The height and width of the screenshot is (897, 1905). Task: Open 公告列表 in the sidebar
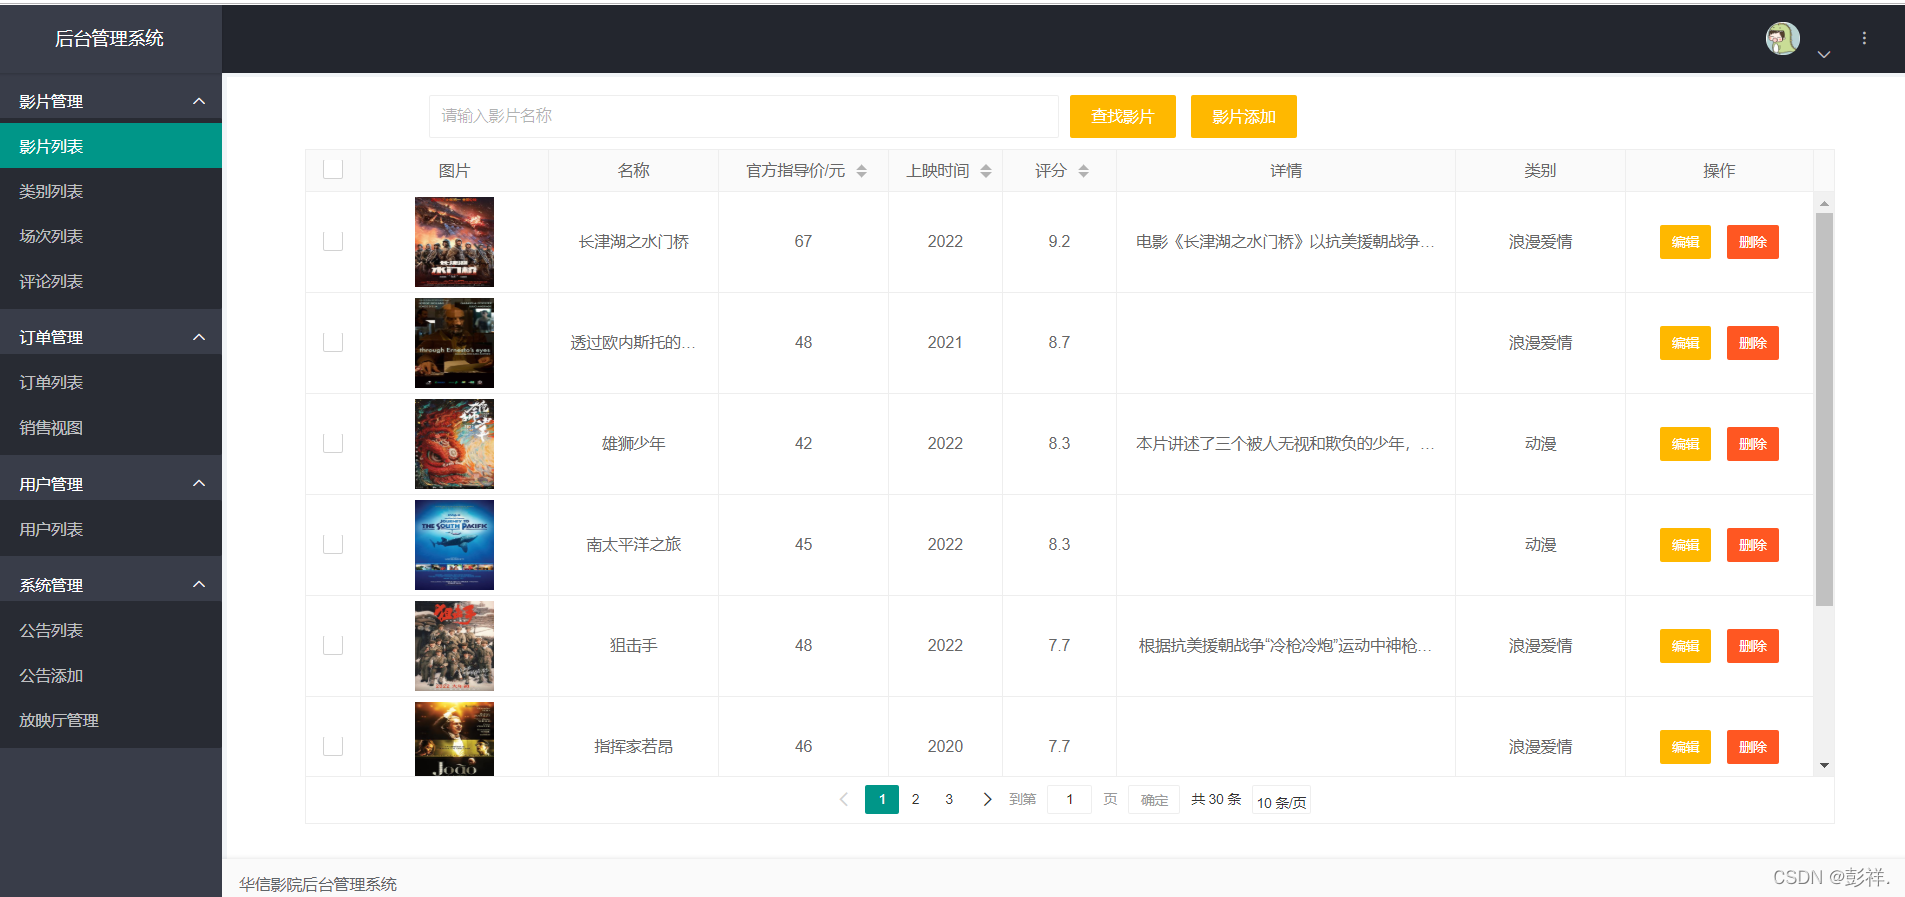(111, 630)
